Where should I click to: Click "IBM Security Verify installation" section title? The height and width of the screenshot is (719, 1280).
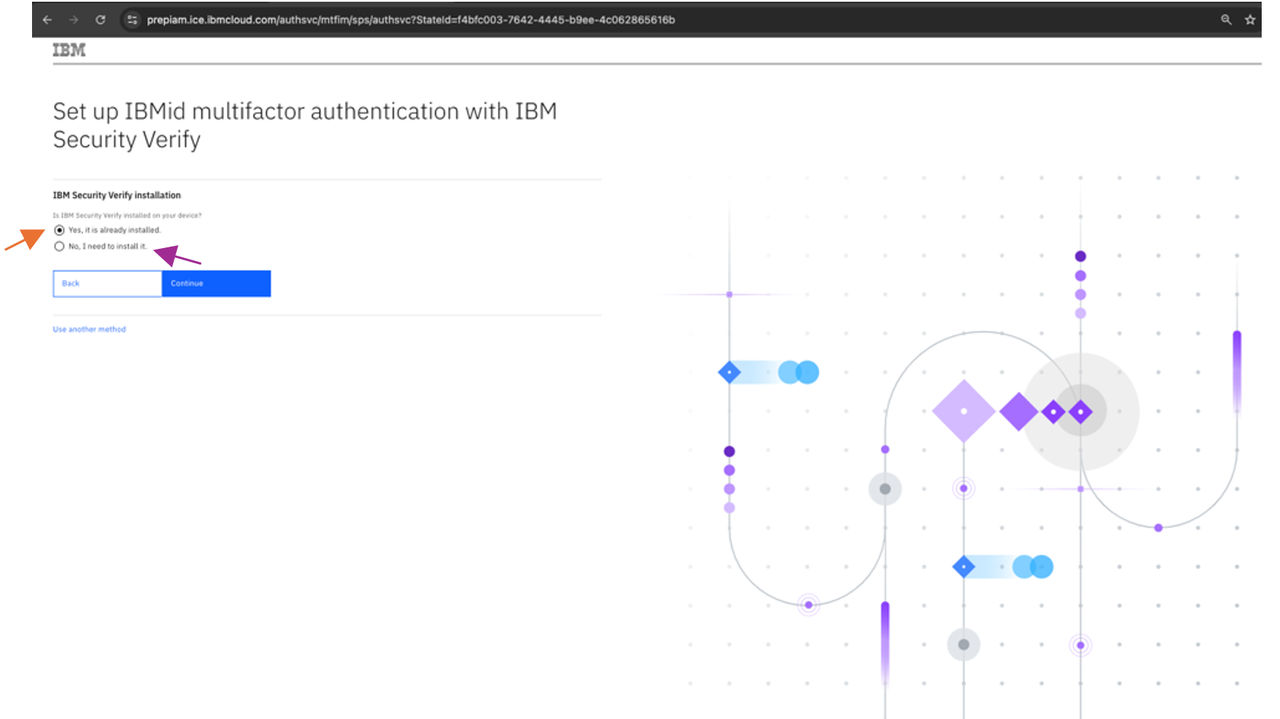coord(117,195)
